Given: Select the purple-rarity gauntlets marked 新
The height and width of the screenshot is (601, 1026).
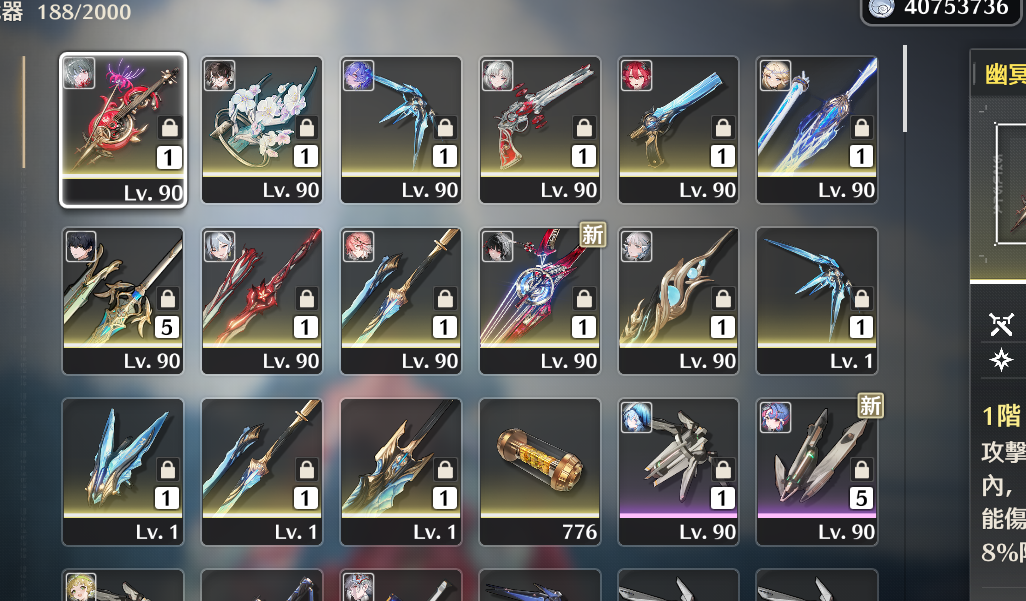Looking at the screenshot, I should click(x=817, y=471).
